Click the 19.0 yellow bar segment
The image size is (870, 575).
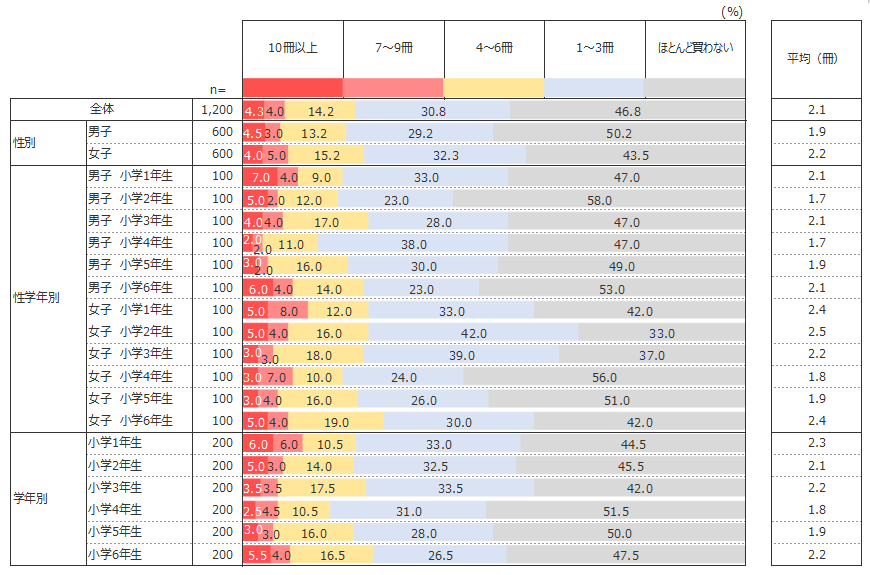(336, 422)
